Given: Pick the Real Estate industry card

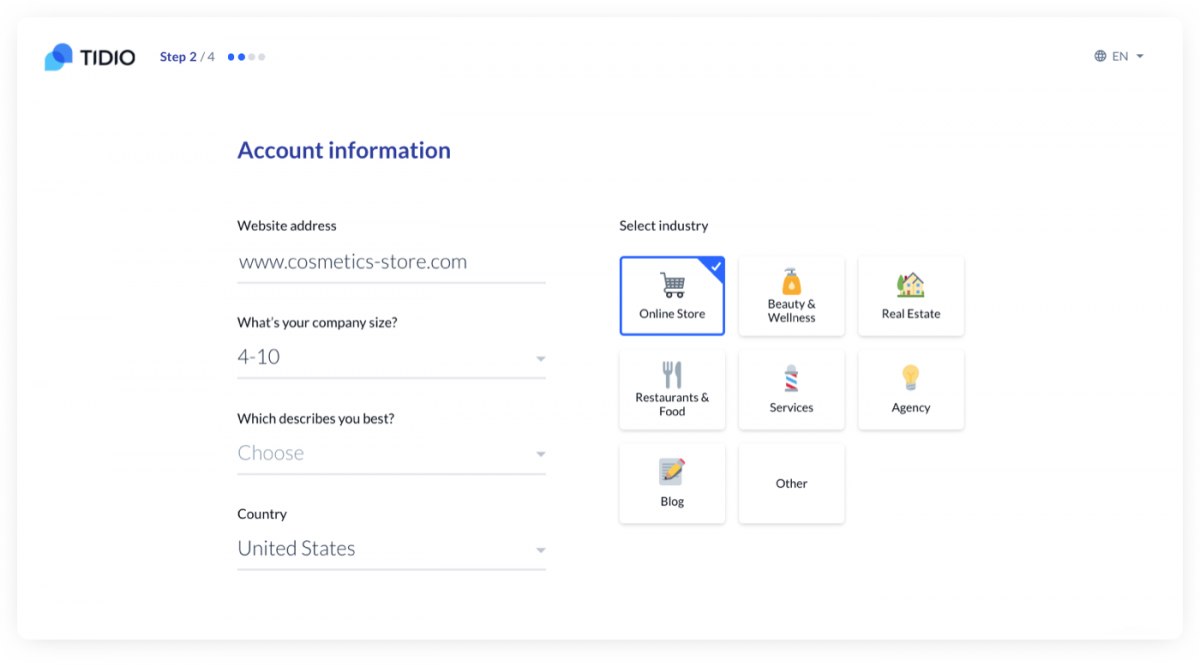Looking at the screenshot, I should 911,295.
